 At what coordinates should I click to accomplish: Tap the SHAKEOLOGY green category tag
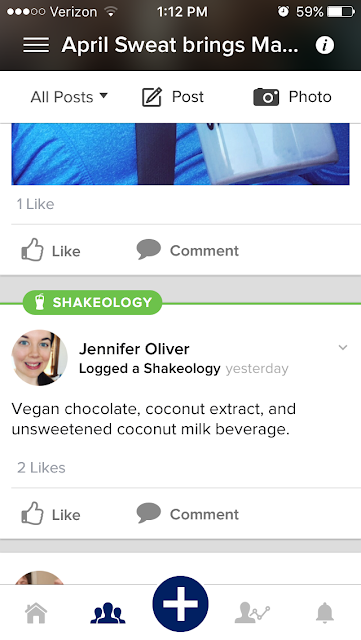click(92, 302)
